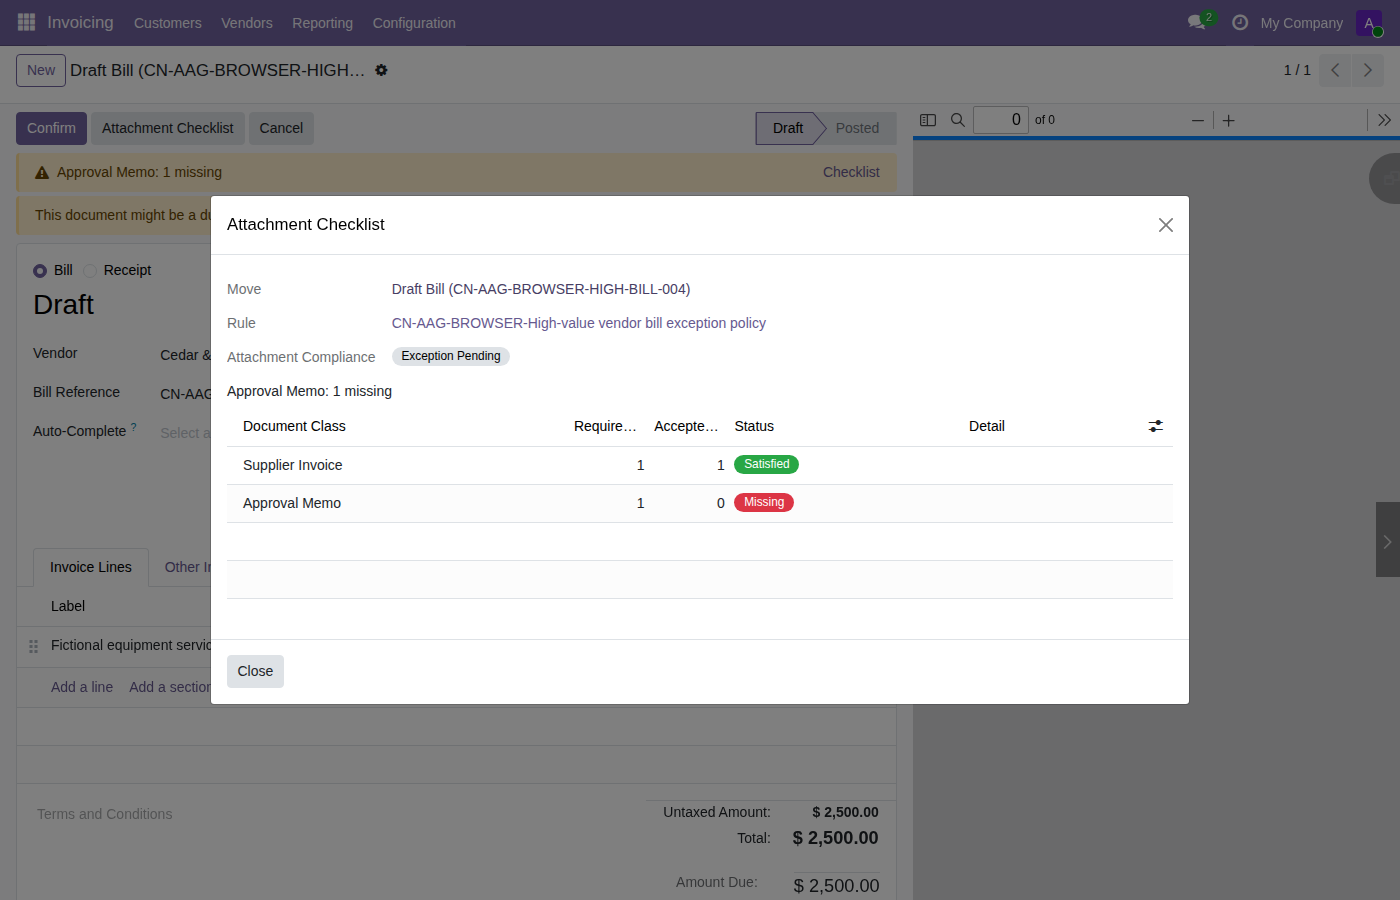1400x900 pixels.
Task: Zoom in the PDF viewer
Action: [1229, 120]
